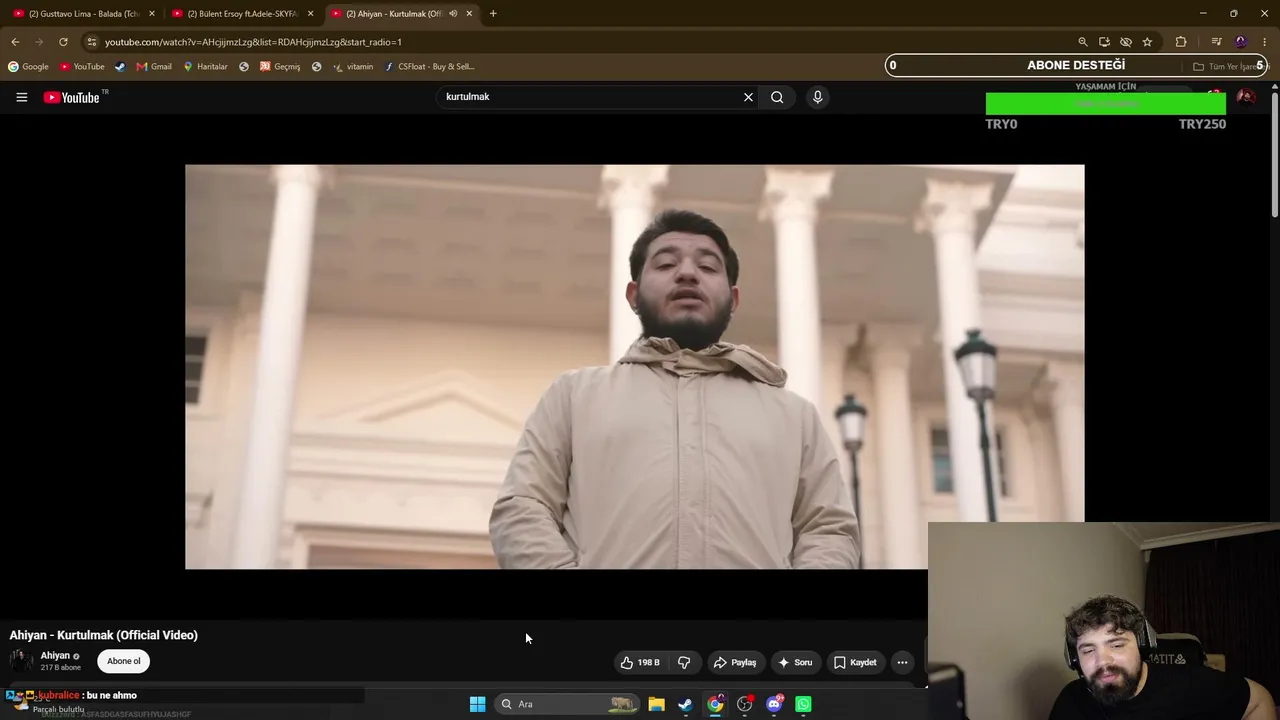The width and height of the screenshot is (1280, 720).
Task: Bookmark this page with the star
Action: point(1147,42)
